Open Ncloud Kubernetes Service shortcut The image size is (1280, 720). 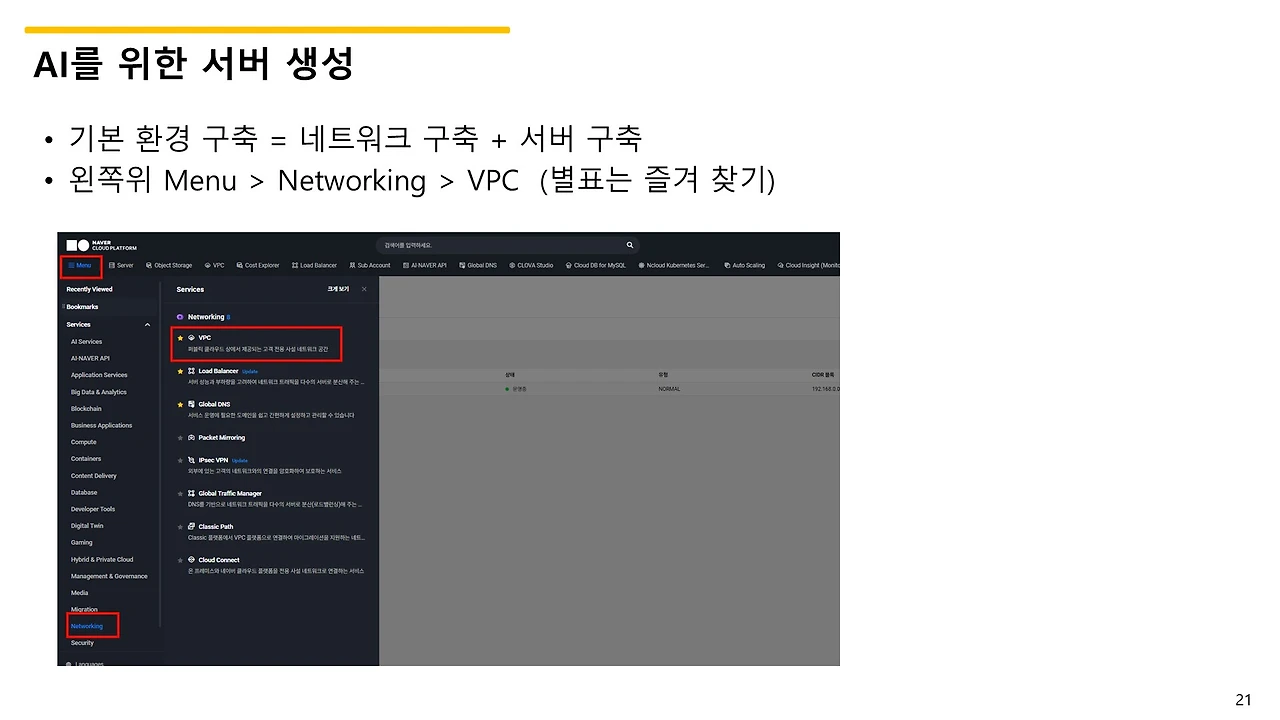[x=674, y=265]
